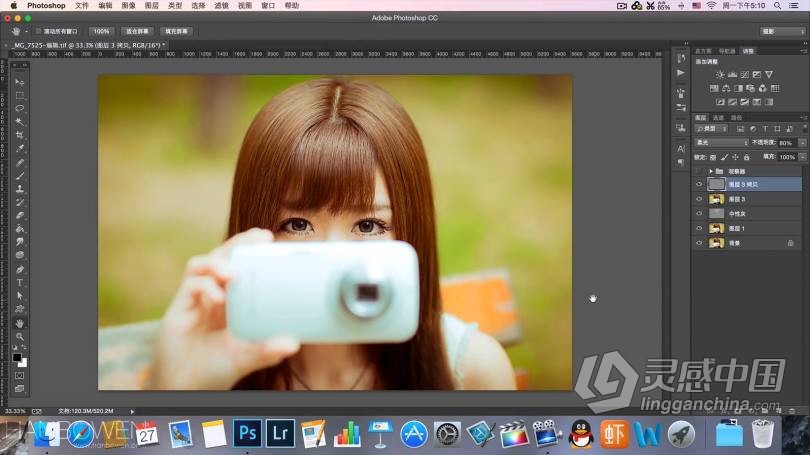
Task: Show the 观察器 group visibility box
Action: tap(699, 171)
